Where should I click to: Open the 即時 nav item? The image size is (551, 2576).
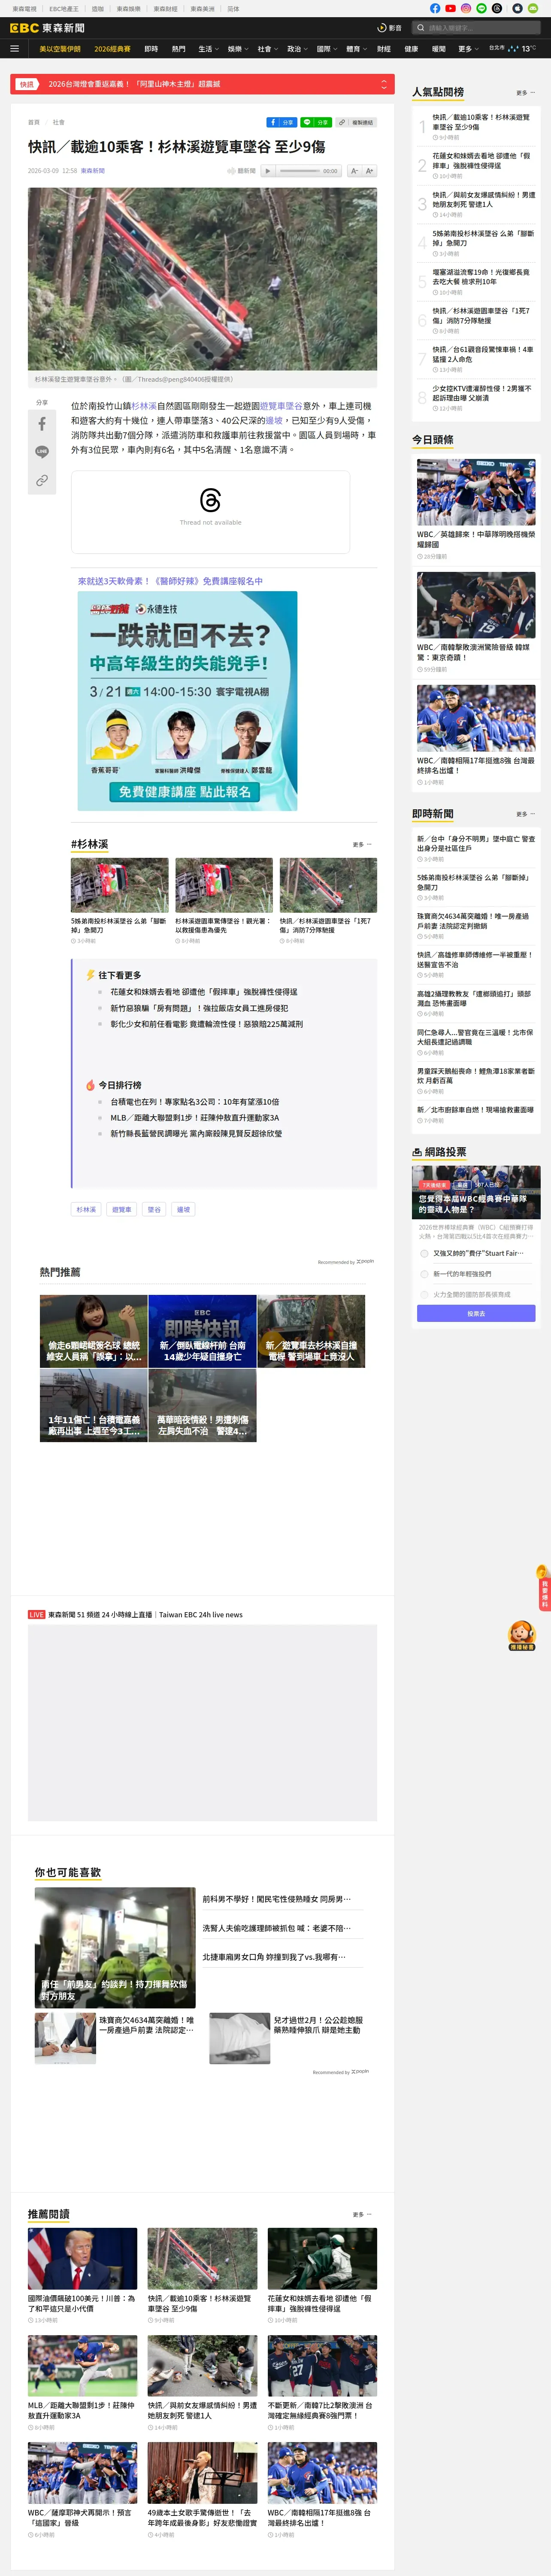151,48
